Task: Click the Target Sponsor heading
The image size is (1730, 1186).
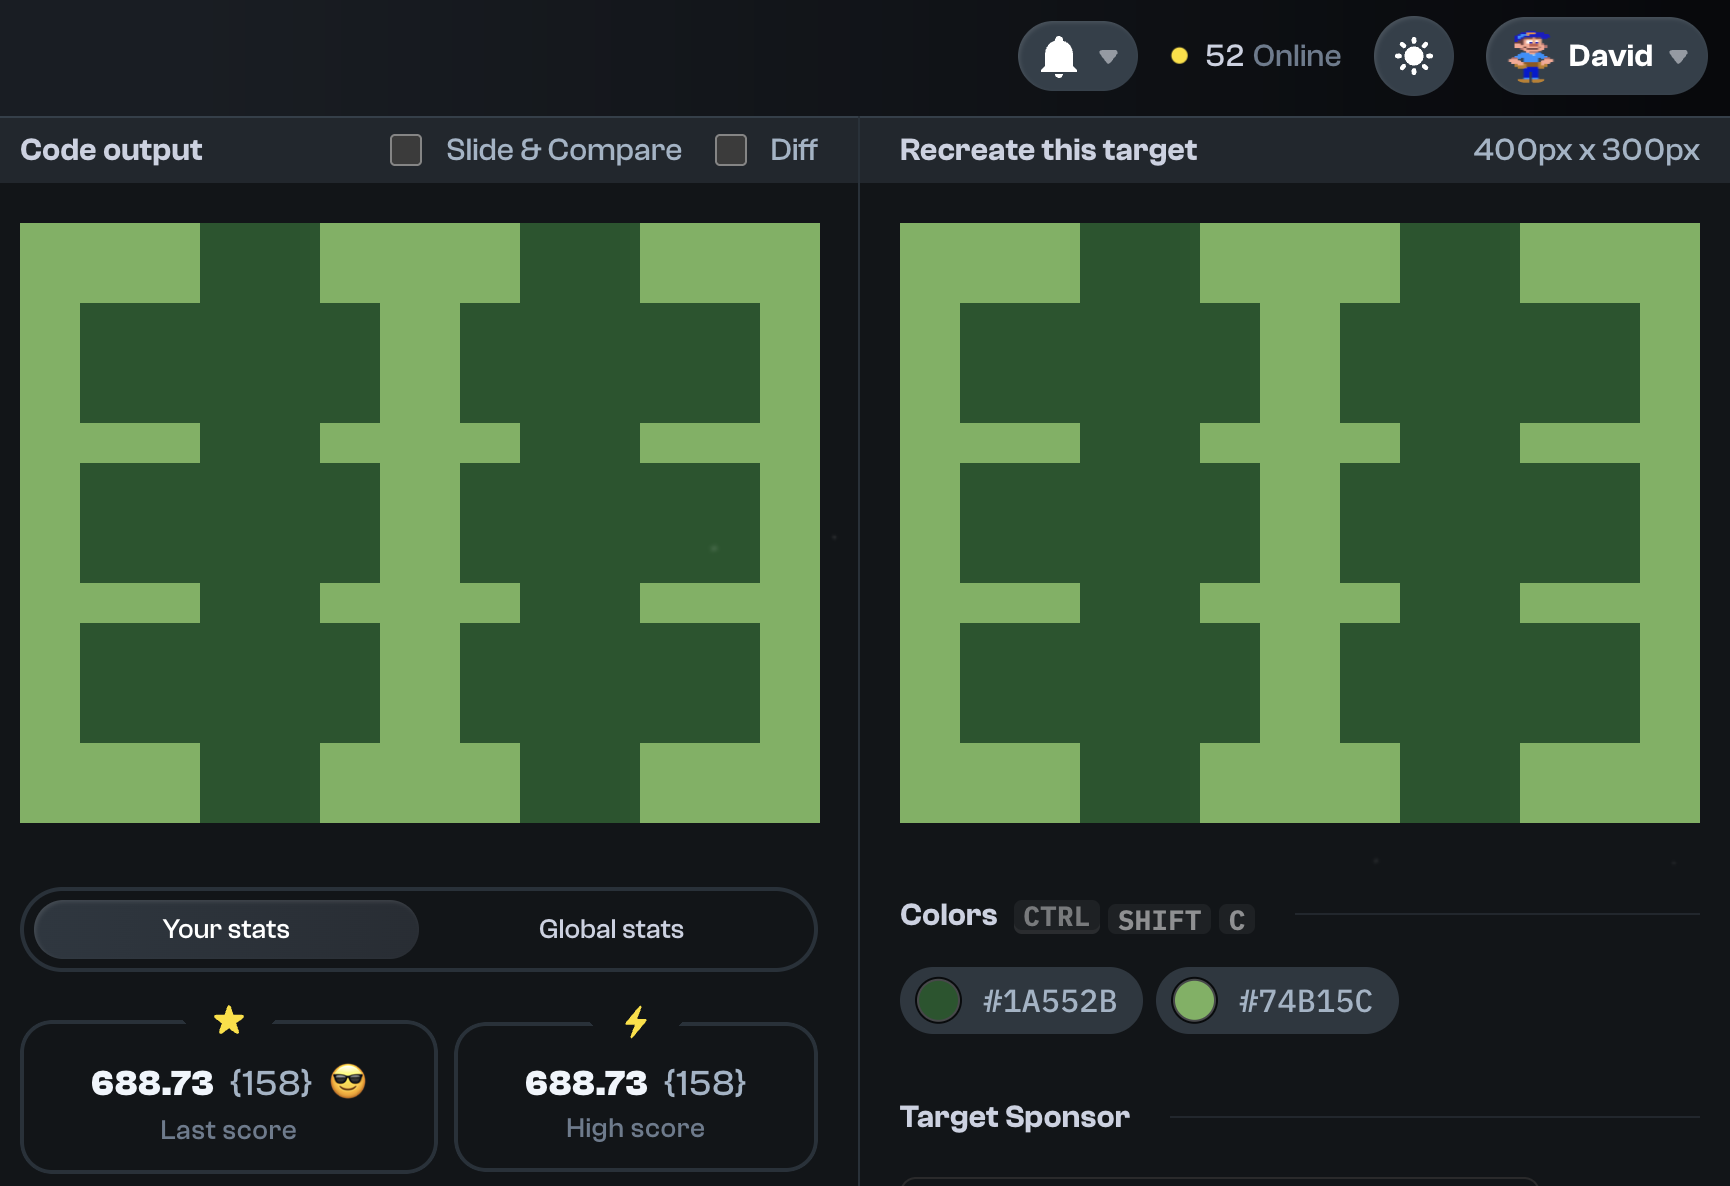Action: (1015, 1116)
